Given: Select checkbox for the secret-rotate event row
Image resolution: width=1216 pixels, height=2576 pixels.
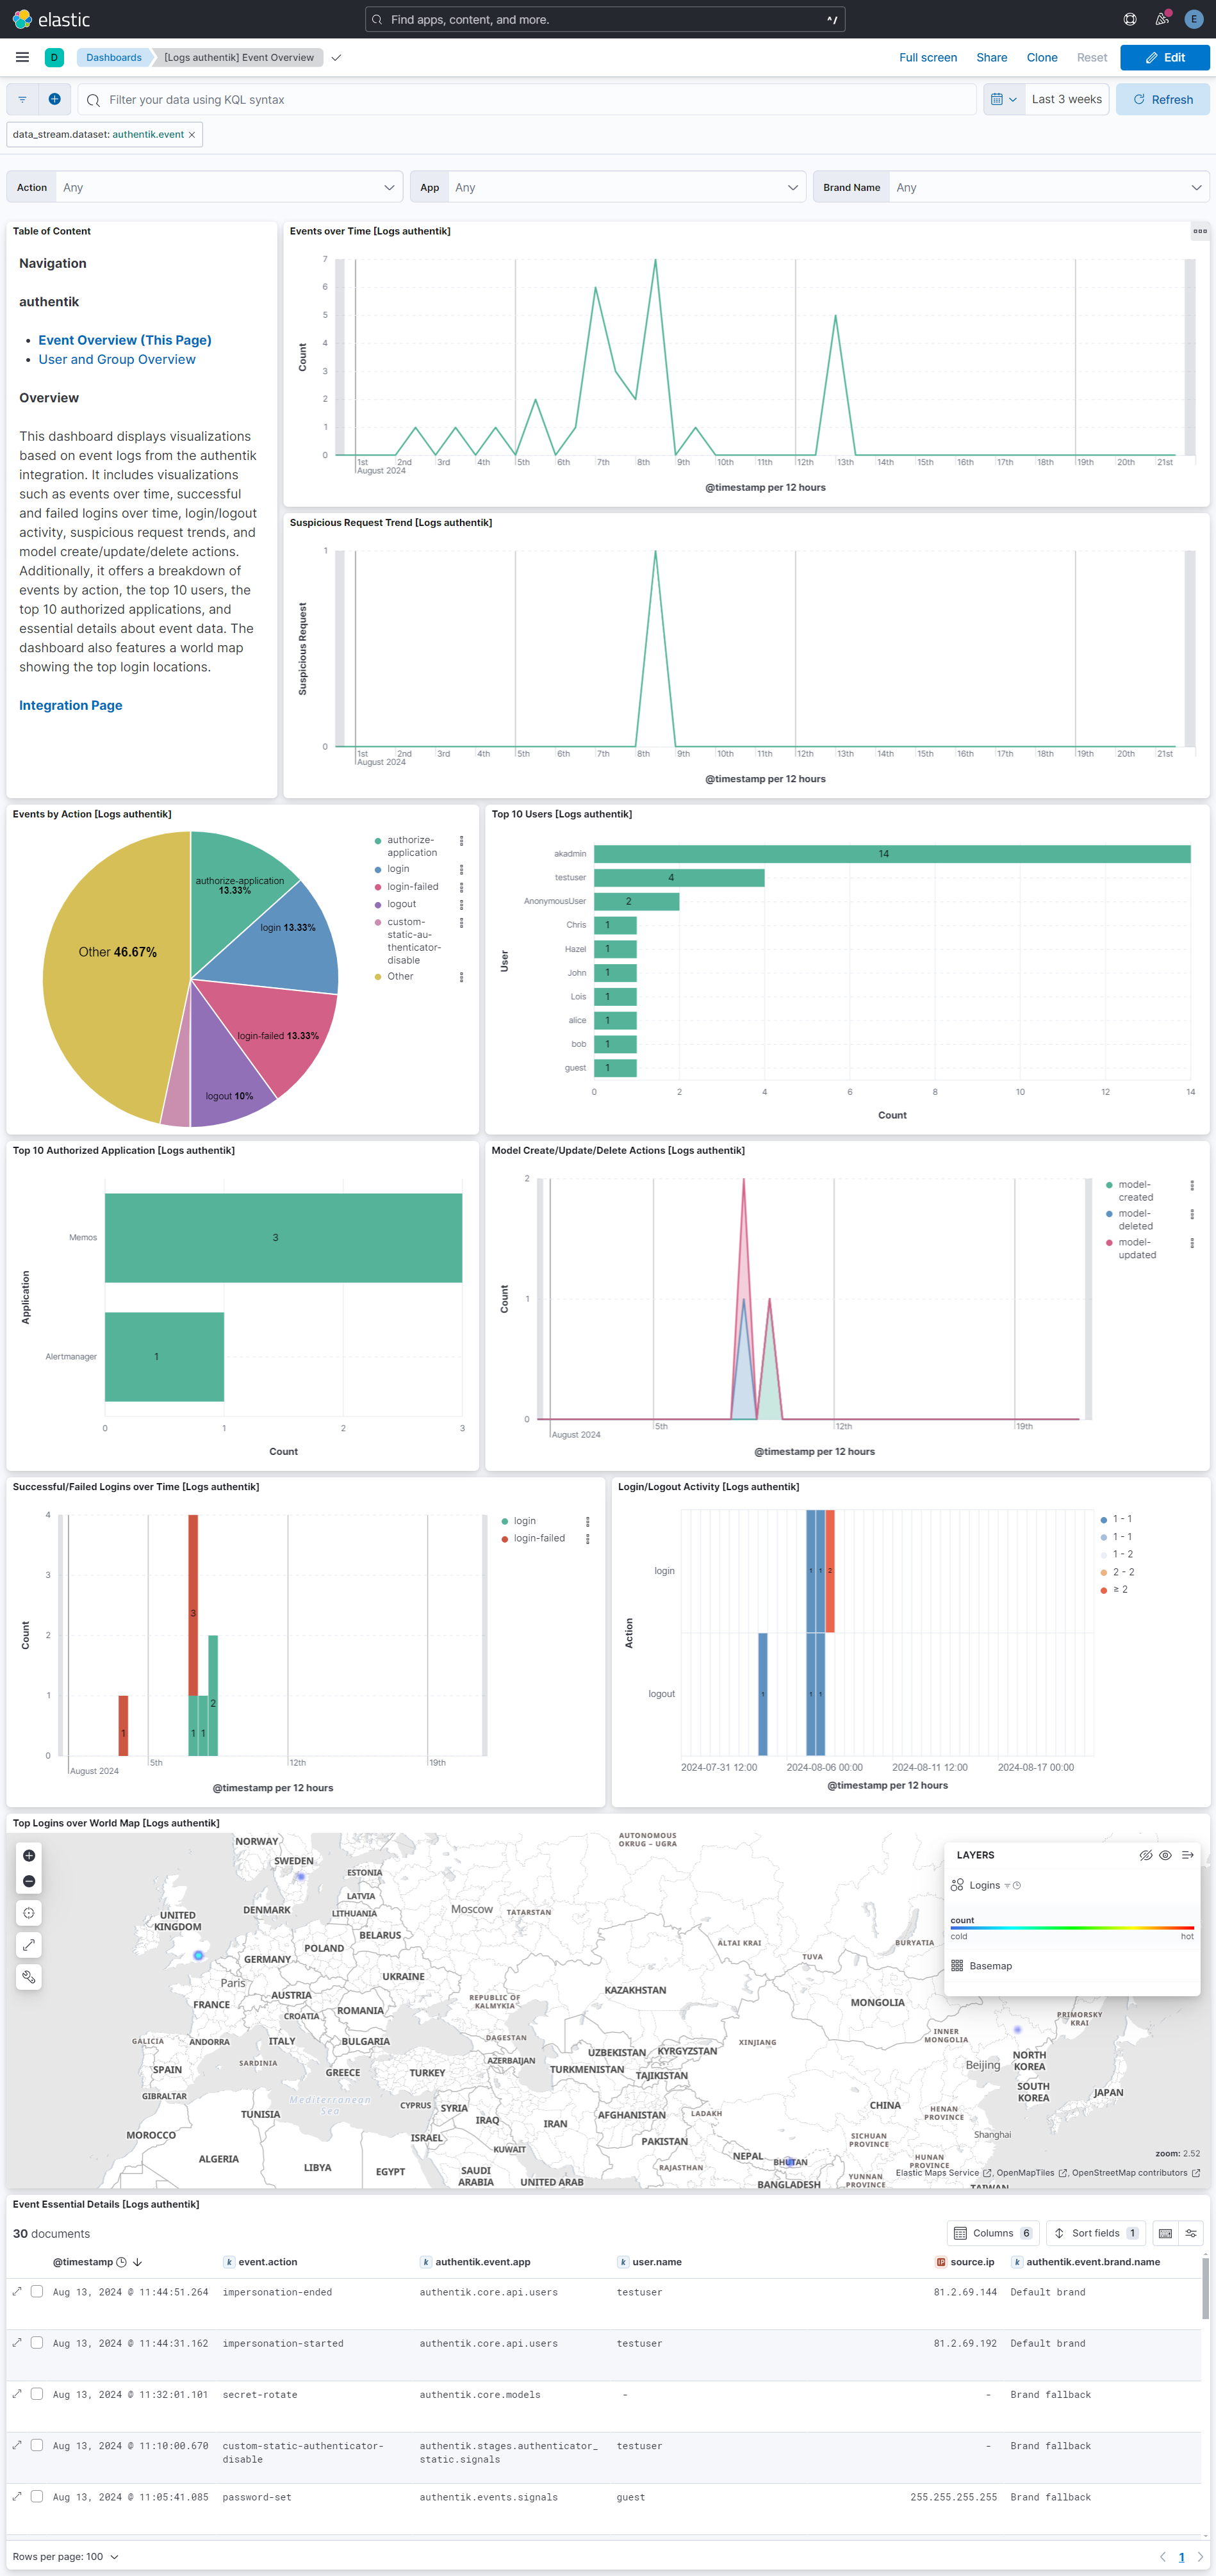Looking at the screenshot, I should pos(37,2394).
